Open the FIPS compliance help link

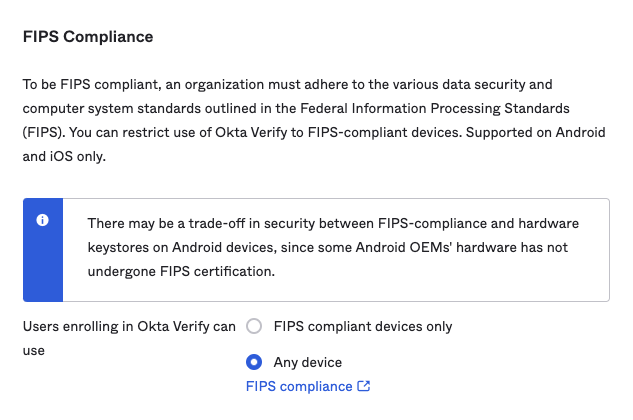click(x=299, y=386)
